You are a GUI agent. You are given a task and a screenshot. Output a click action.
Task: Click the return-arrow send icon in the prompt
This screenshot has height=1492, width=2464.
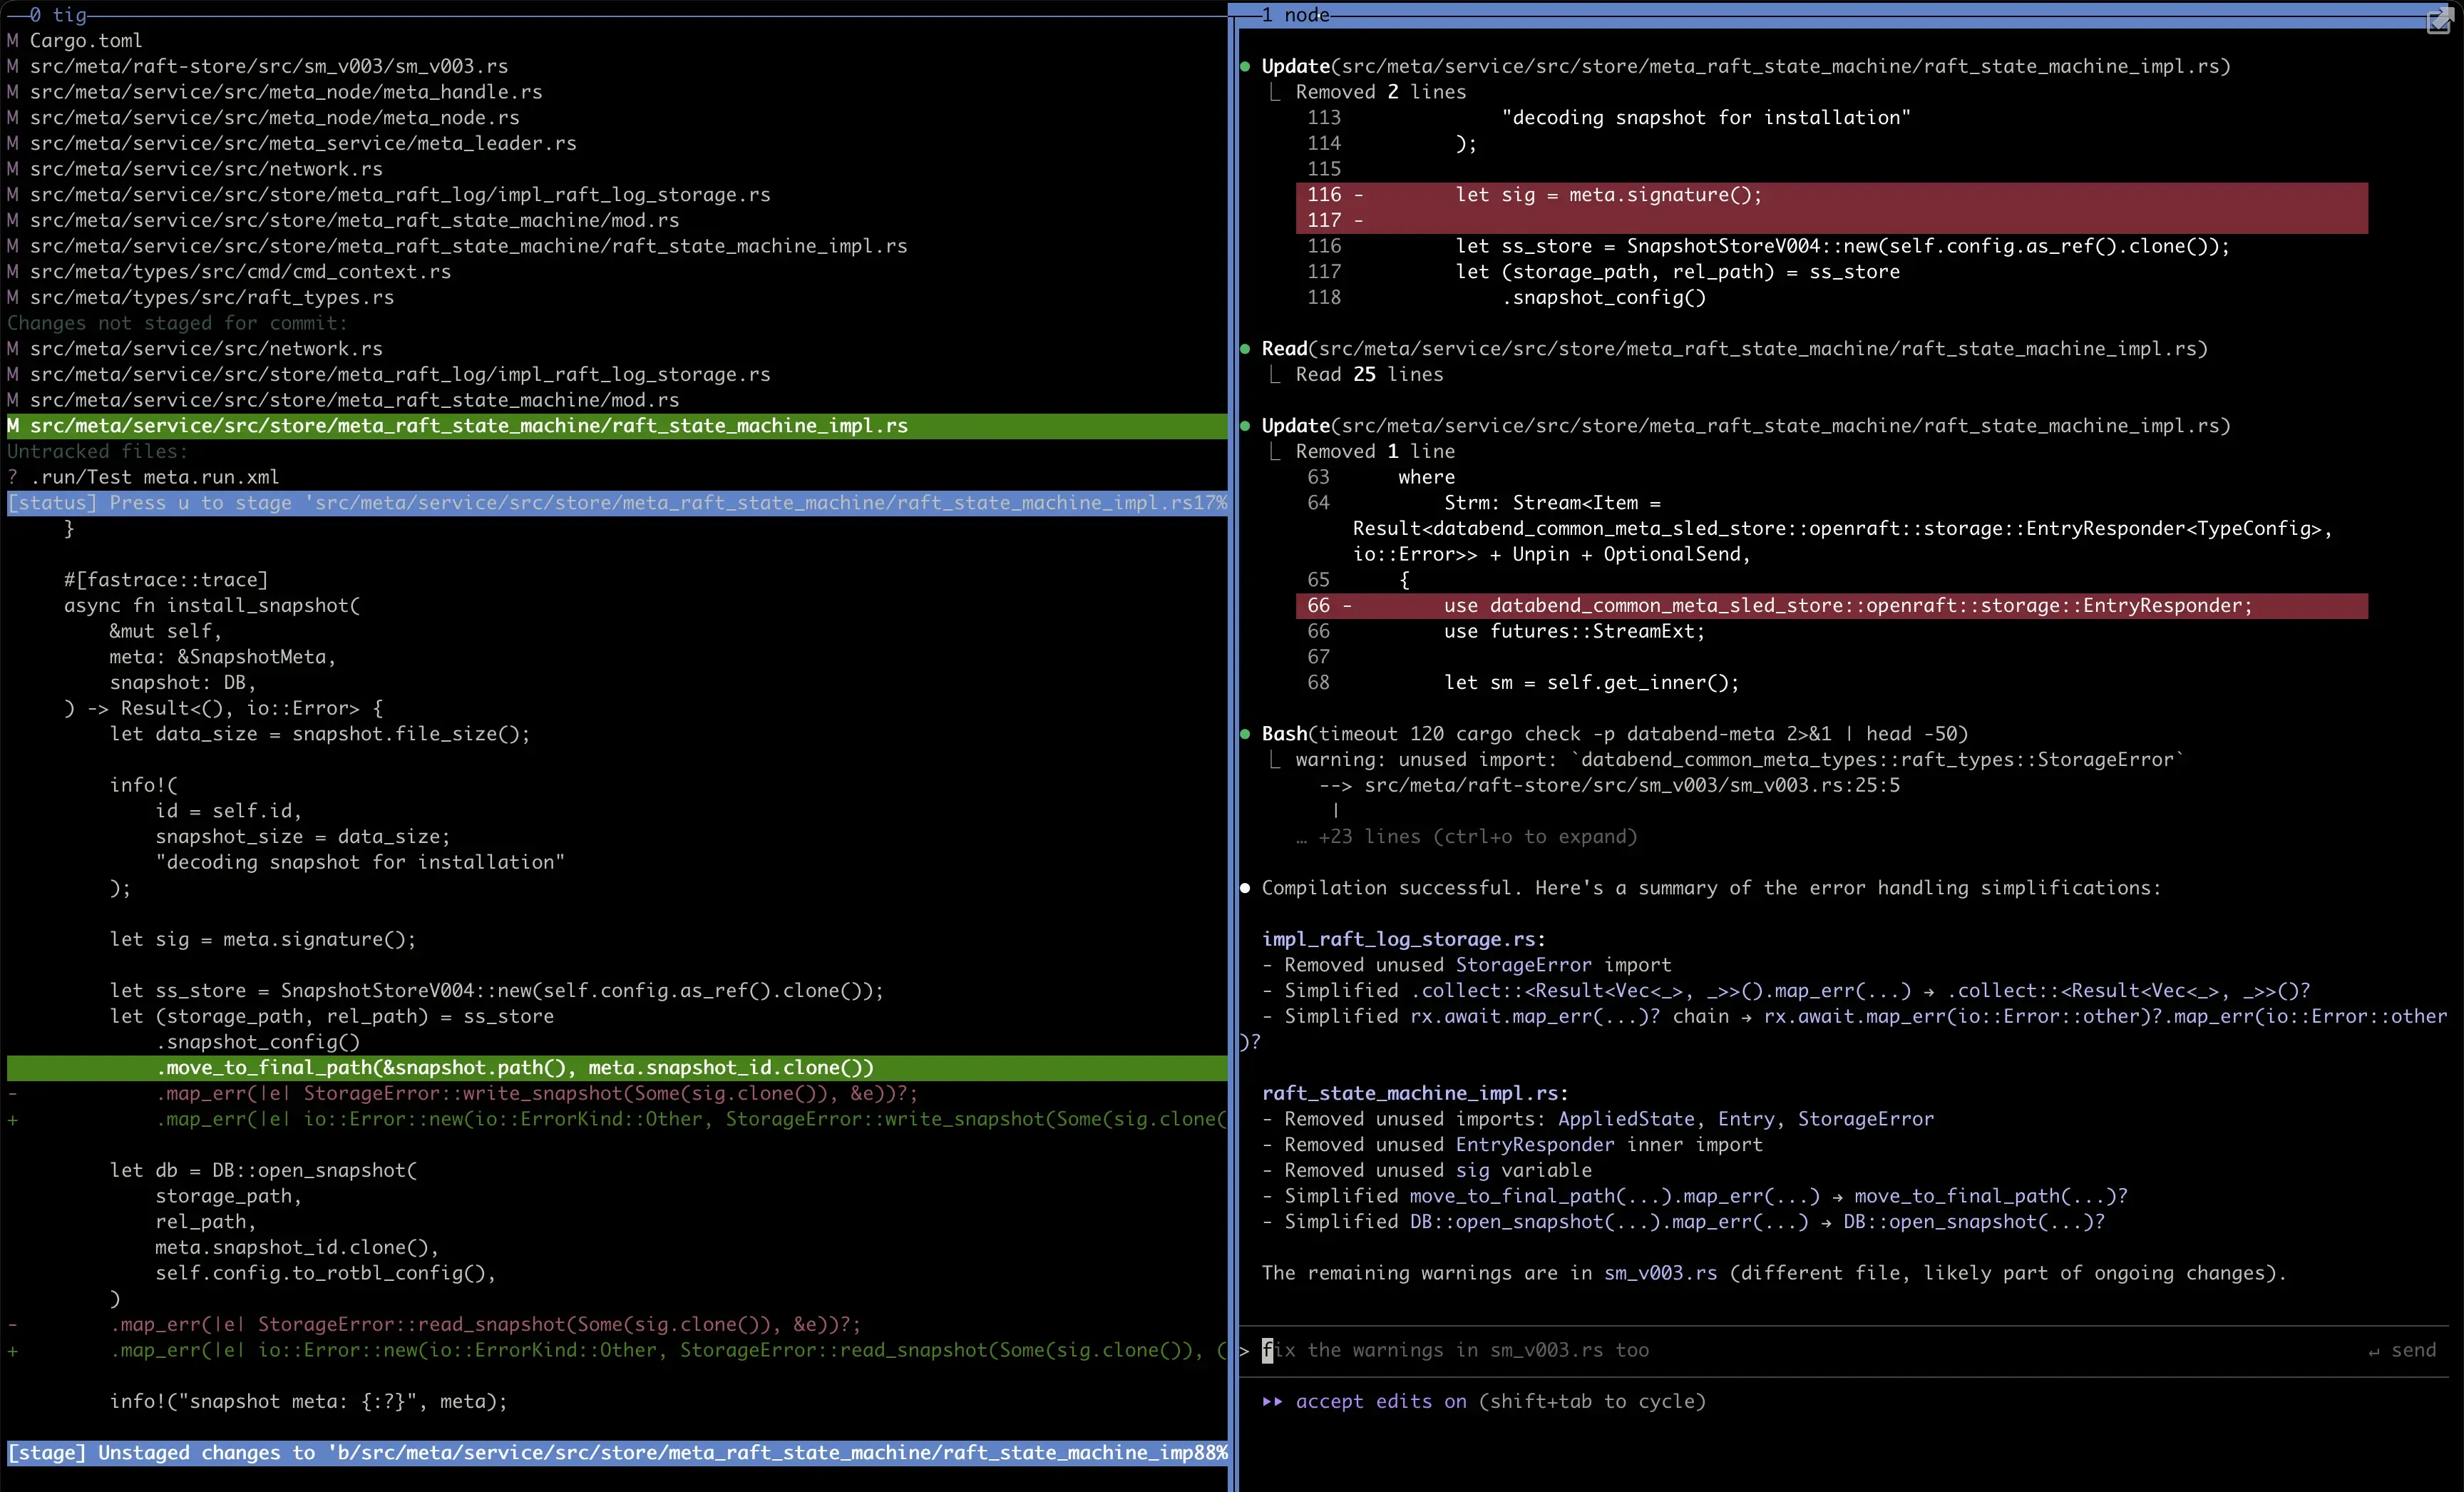2373,1351
